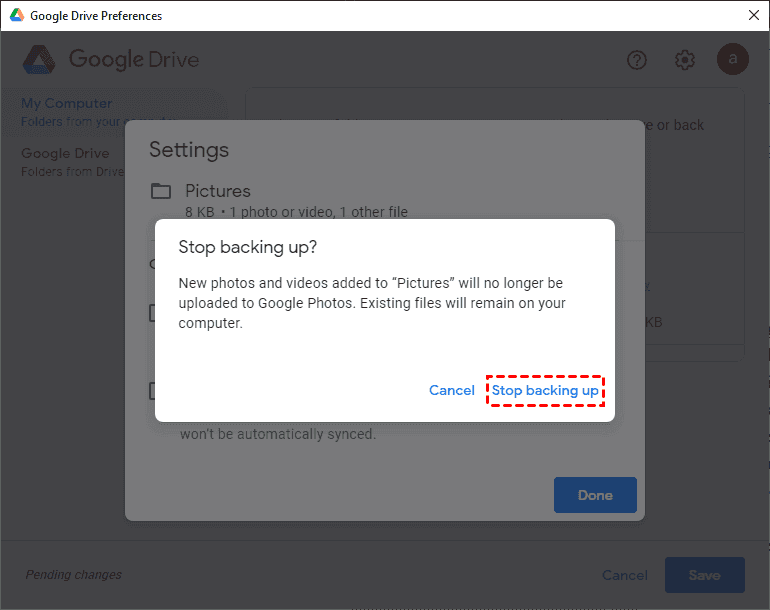Click the Google Drive icon in title bar
Screen dimensions: 770x610
click(15, 15)
